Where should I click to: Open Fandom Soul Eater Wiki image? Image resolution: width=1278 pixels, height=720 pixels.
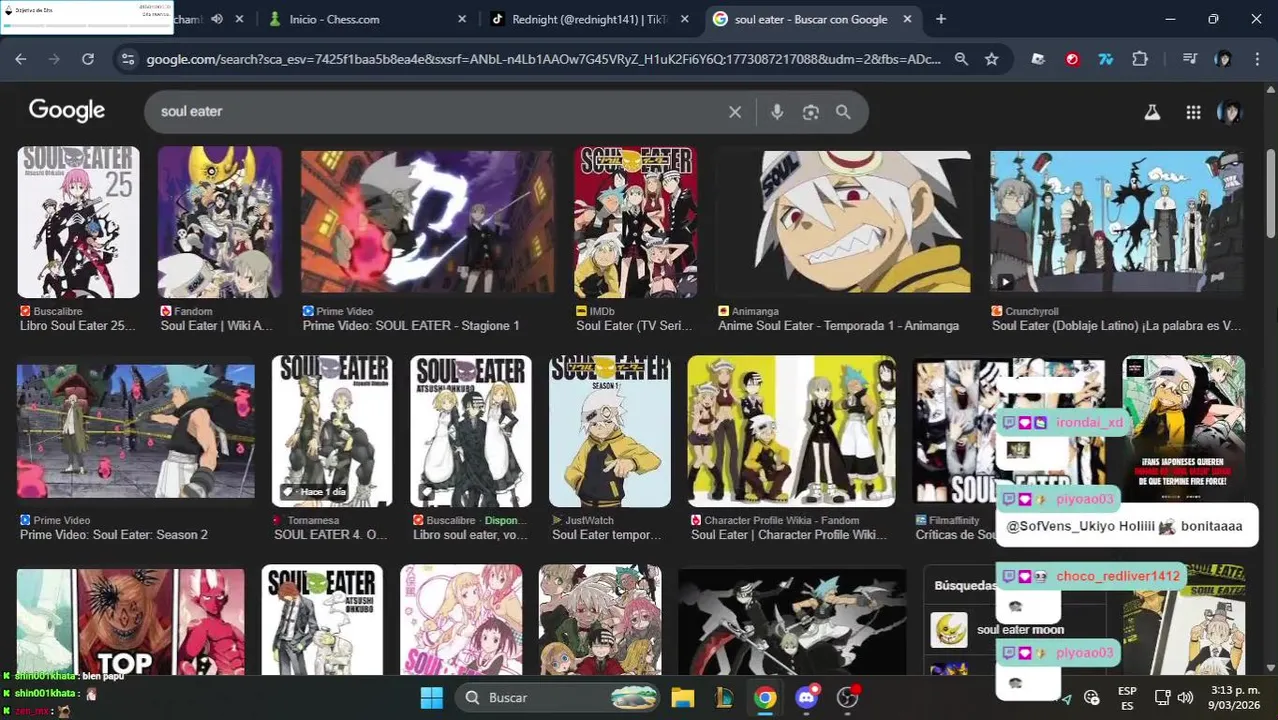(x=220, y=222)
